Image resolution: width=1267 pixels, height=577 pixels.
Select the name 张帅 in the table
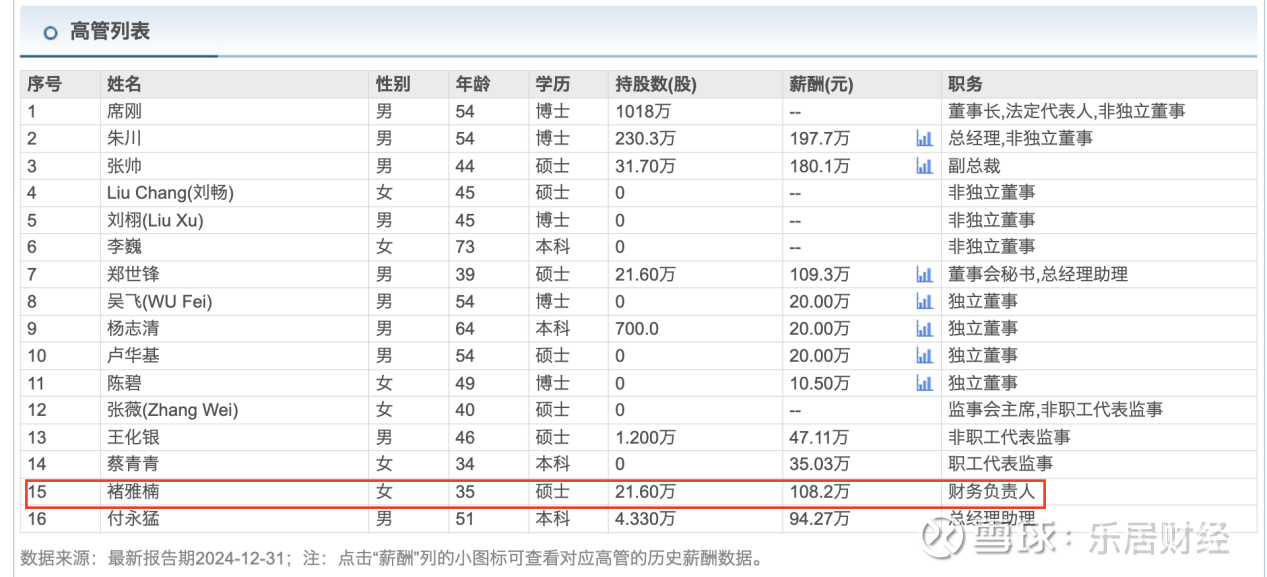pos(124,165)
